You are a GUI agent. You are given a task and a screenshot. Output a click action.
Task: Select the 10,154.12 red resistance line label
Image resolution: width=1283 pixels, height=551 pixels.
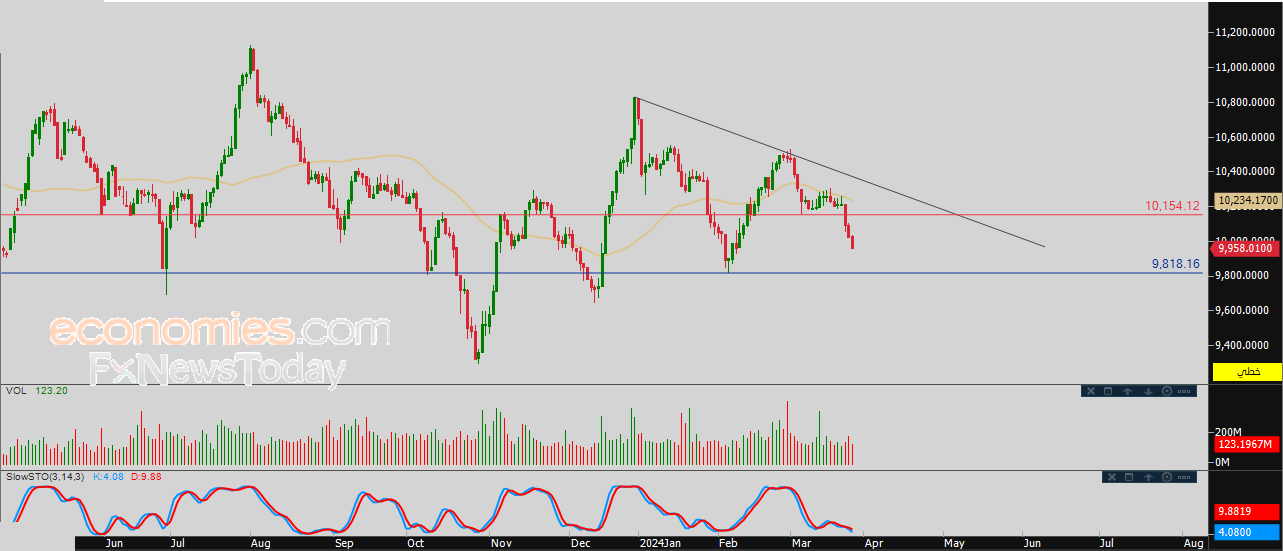coord(1172,206)
